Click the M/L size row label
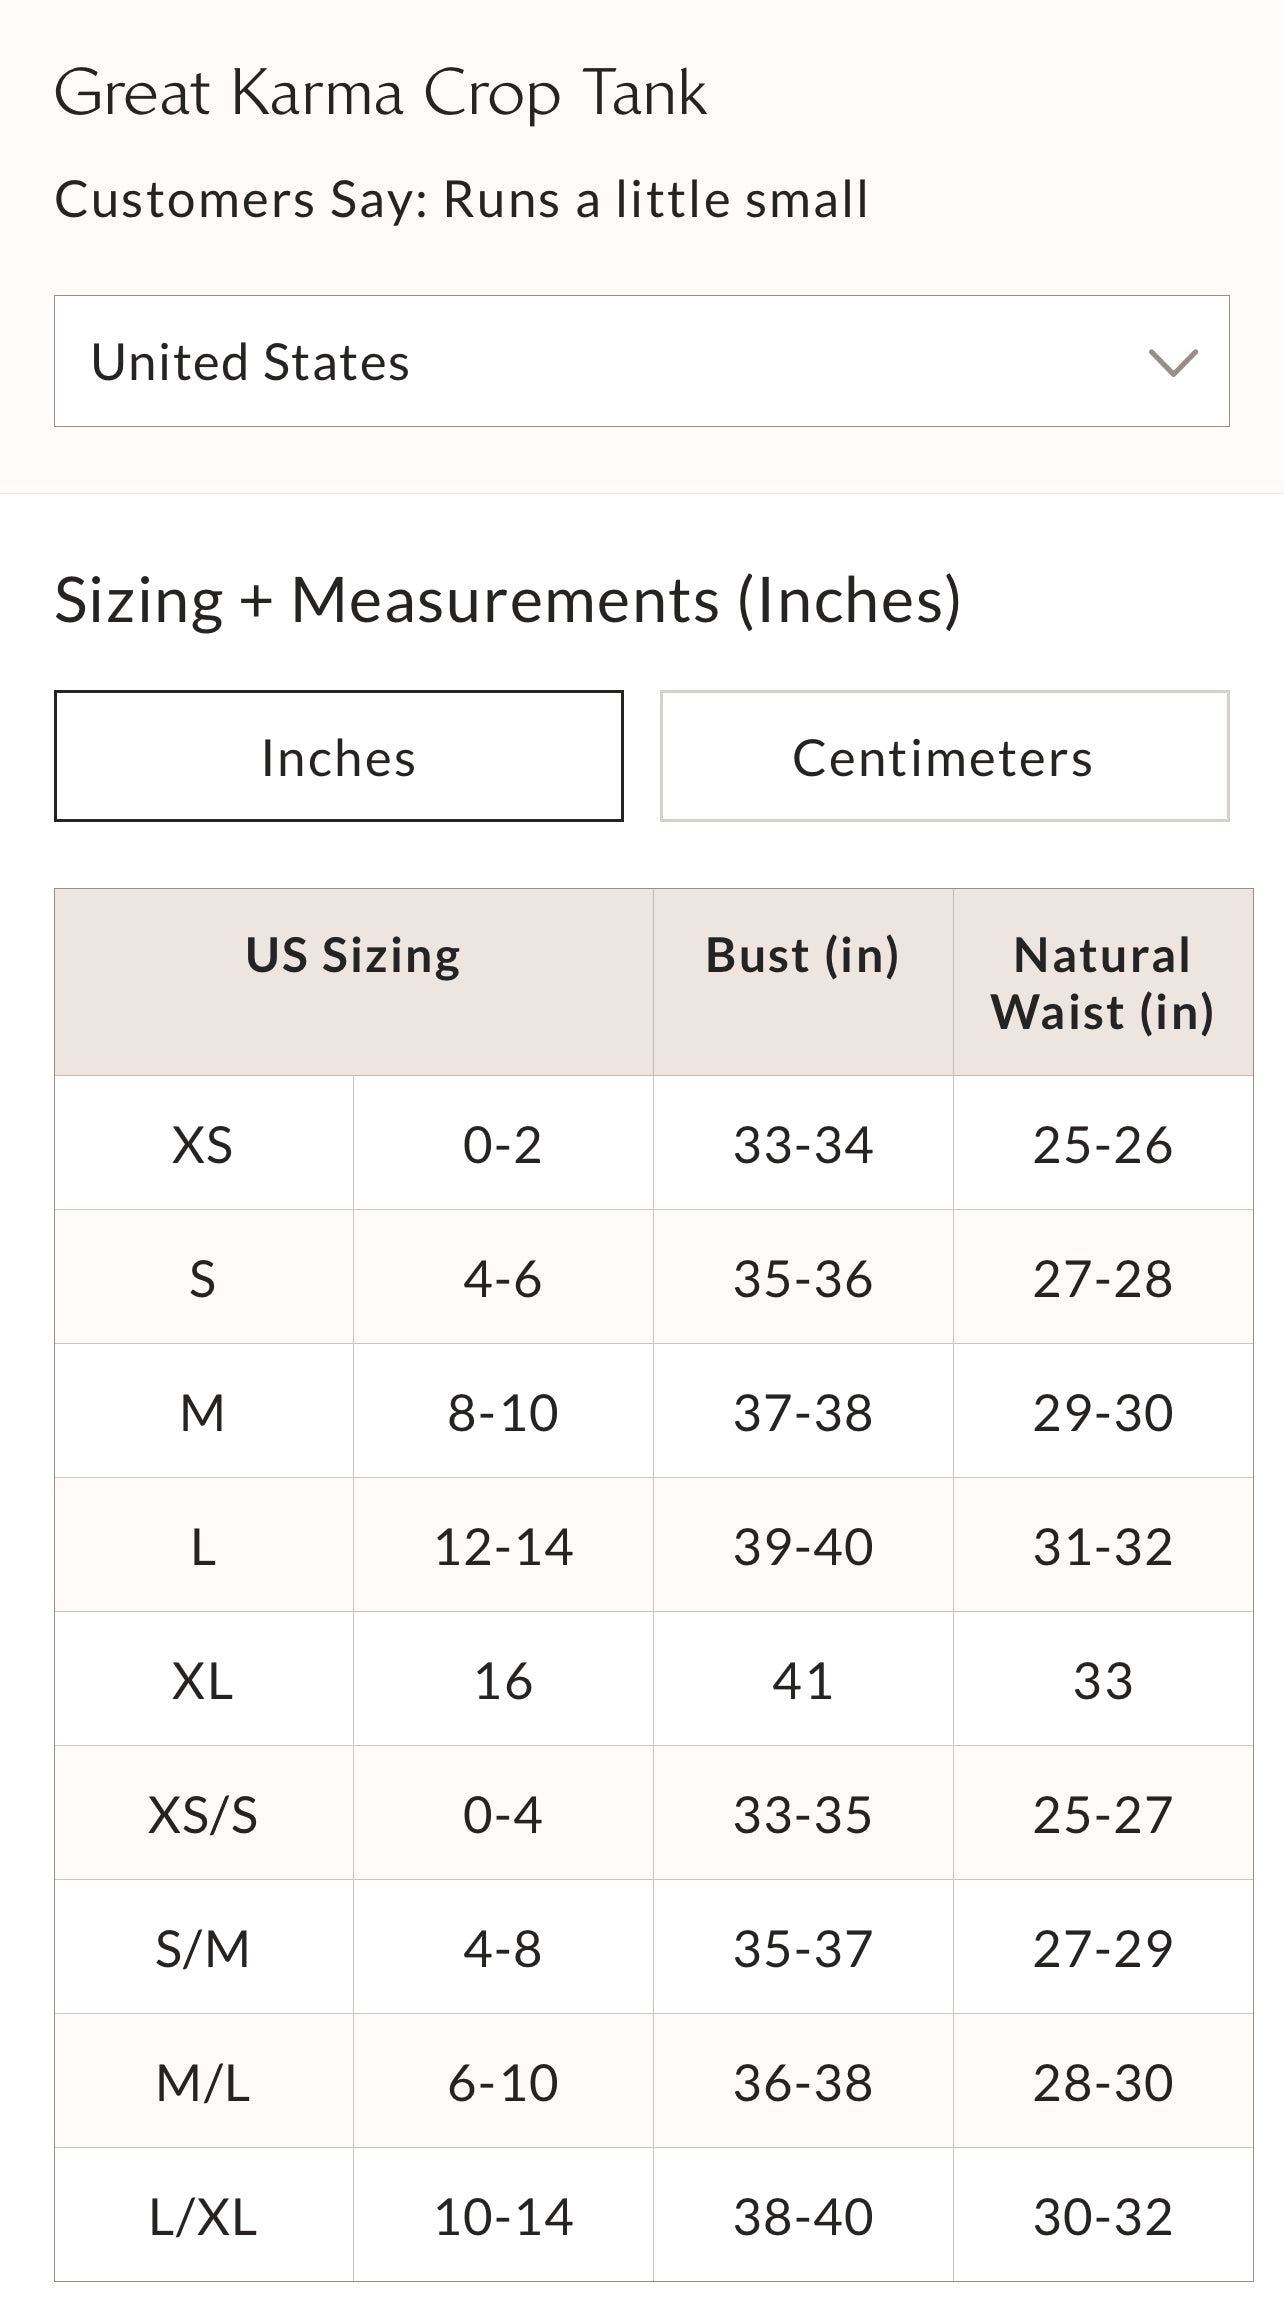The image size is (1284, 2322). pyautogui.click(x=203, y=2082)
